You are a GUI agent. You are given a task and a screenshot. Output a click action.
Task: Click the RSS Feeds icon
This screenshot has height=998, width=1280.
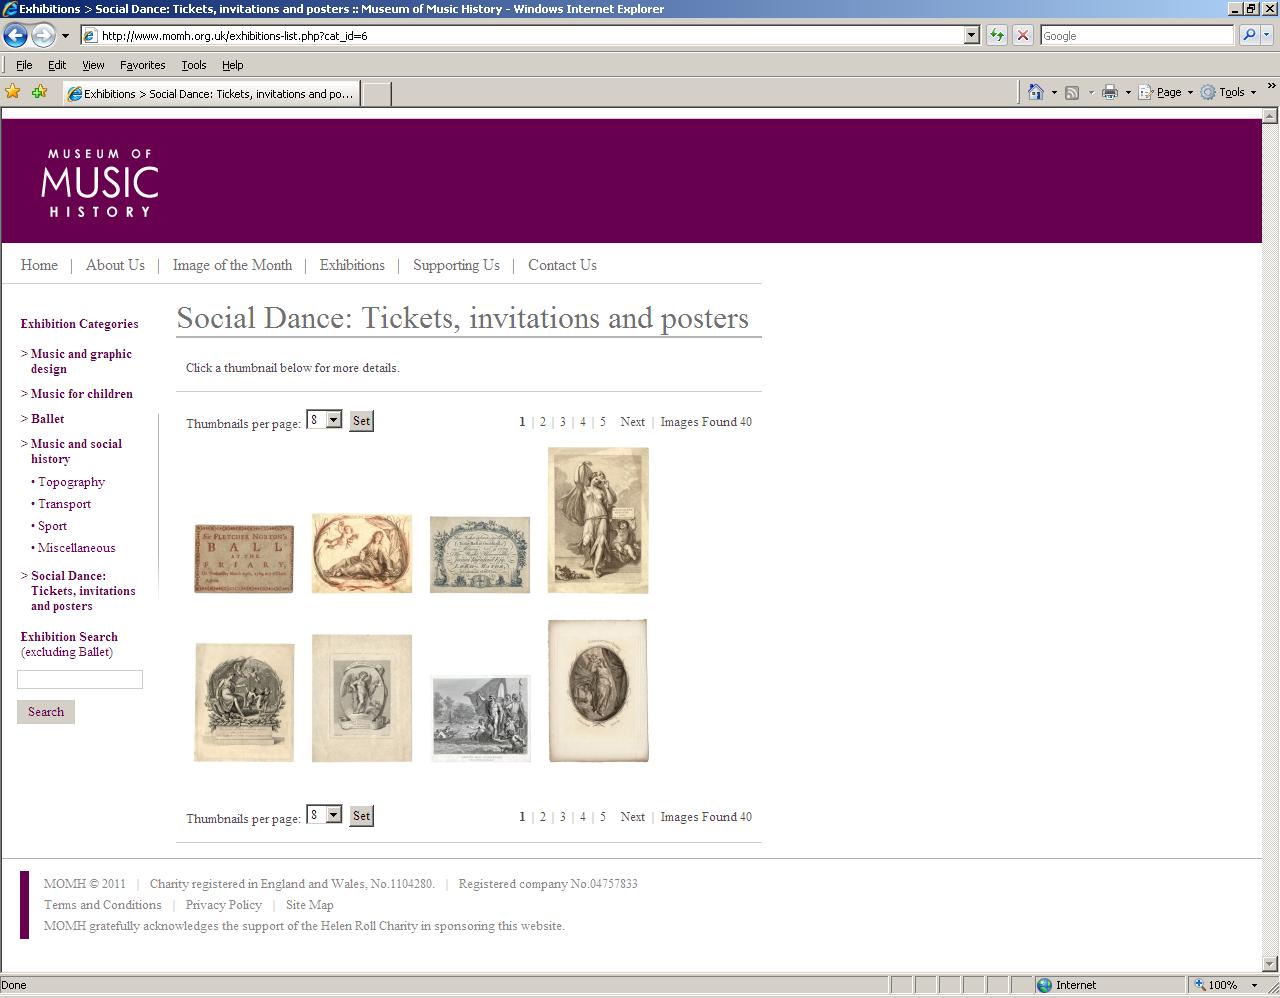tap(1069, 91)
